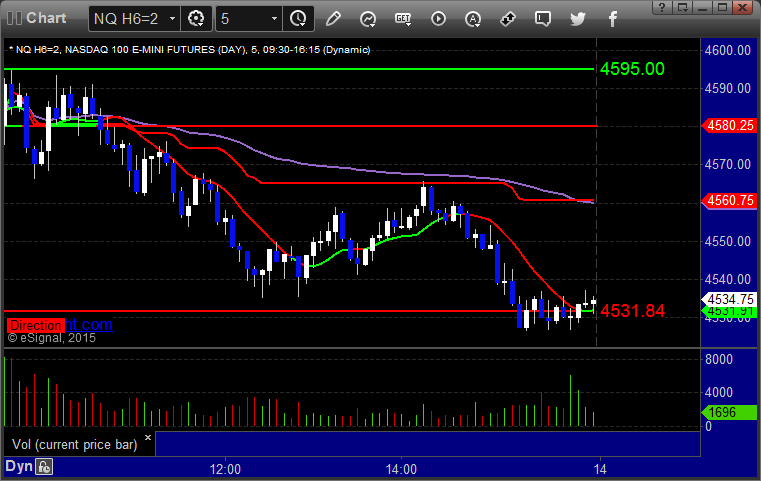761x481 pixels.
Task: Open the chart settings gear menu
Action: [x=196, y=19]
